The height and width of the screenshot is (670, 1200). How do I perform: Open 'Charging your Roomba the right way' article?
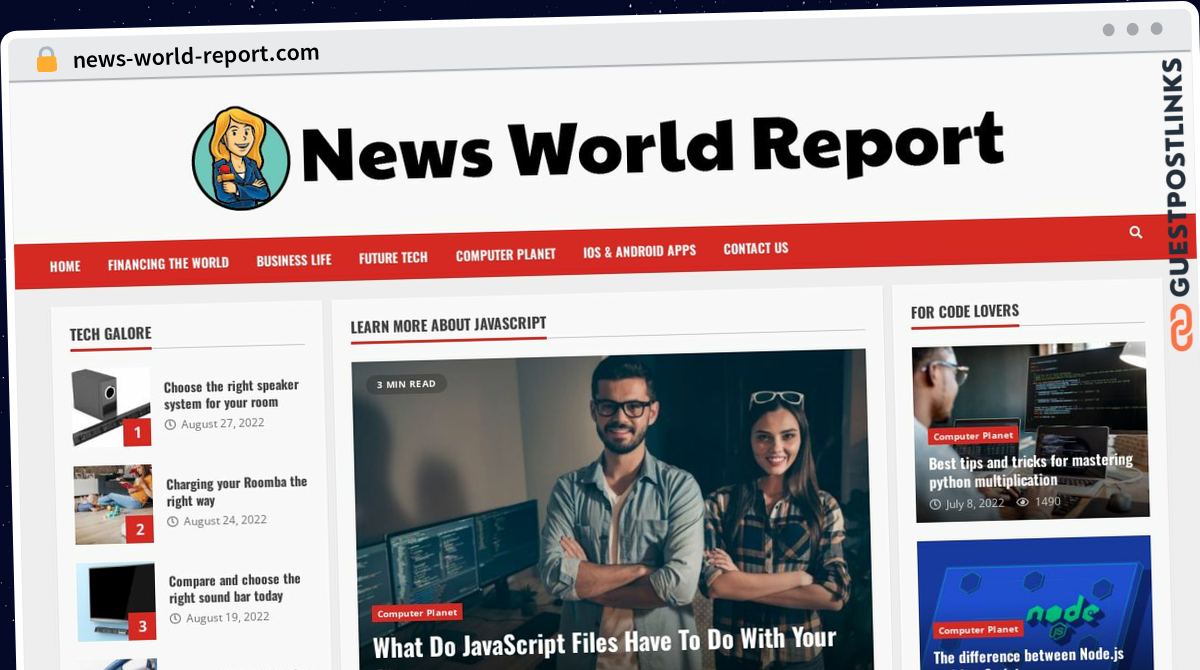tap(237, 491)
